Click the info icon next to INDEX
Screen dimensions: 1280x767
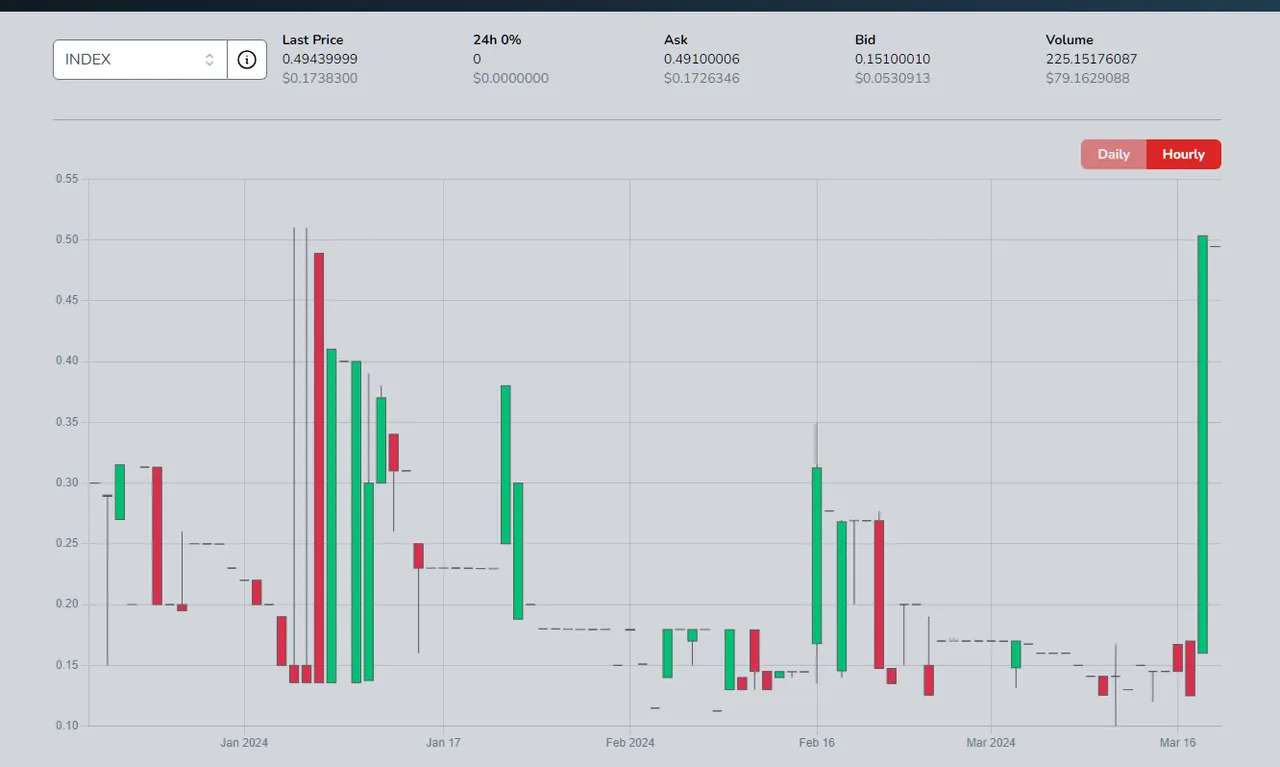[247, 60]
